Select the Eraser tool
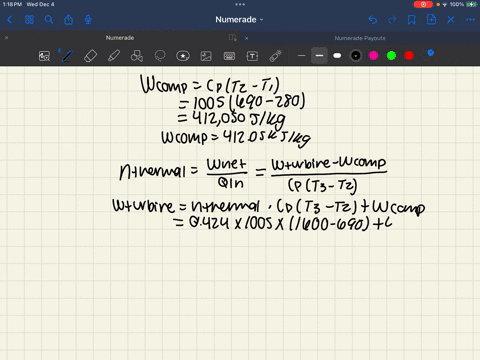The width and height of the screenshot is (480, 360). (90, 56)
